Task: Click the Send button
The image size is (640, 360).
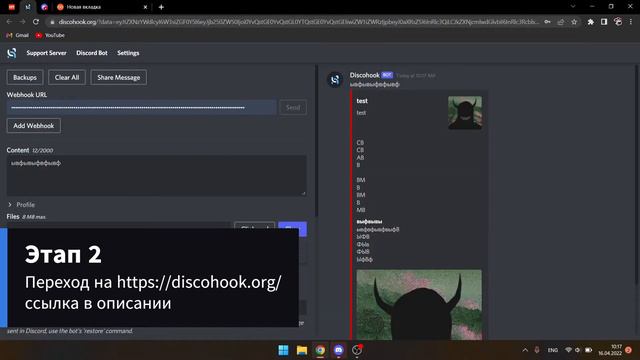Action: click(x=293, y=107)
